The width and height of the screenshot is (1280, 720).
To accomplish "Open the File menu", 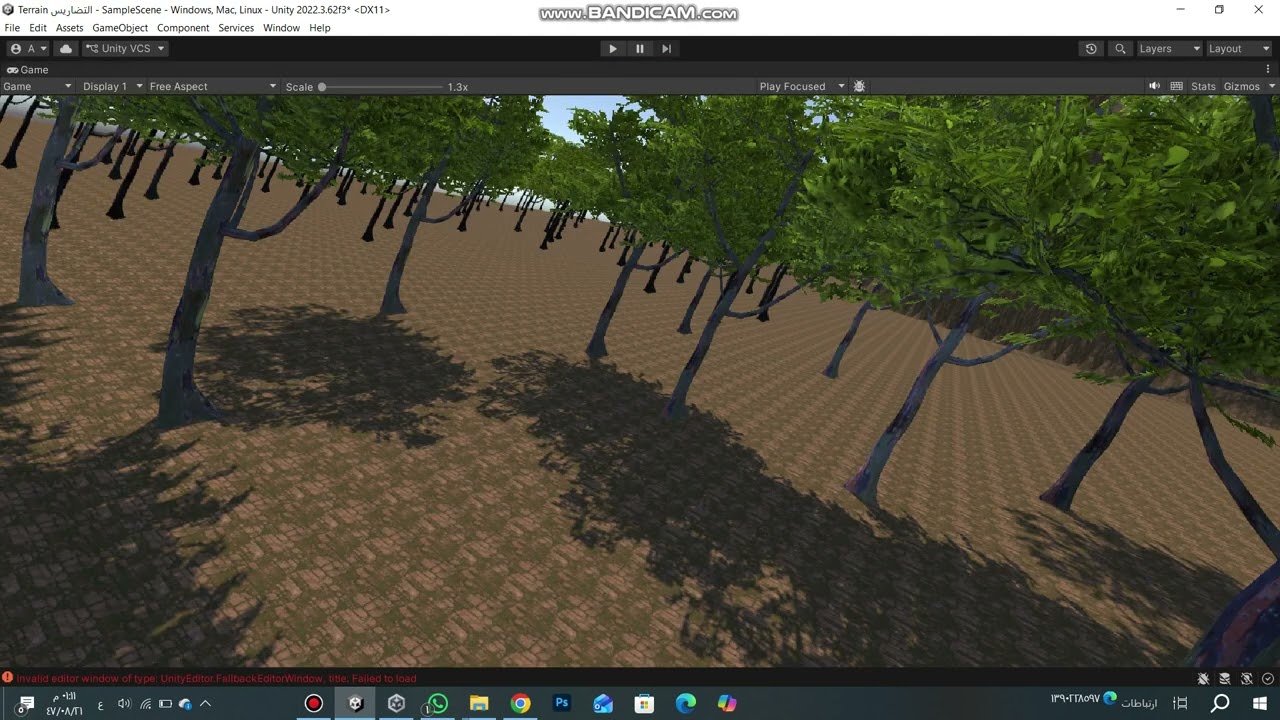I will click(12, 28).
